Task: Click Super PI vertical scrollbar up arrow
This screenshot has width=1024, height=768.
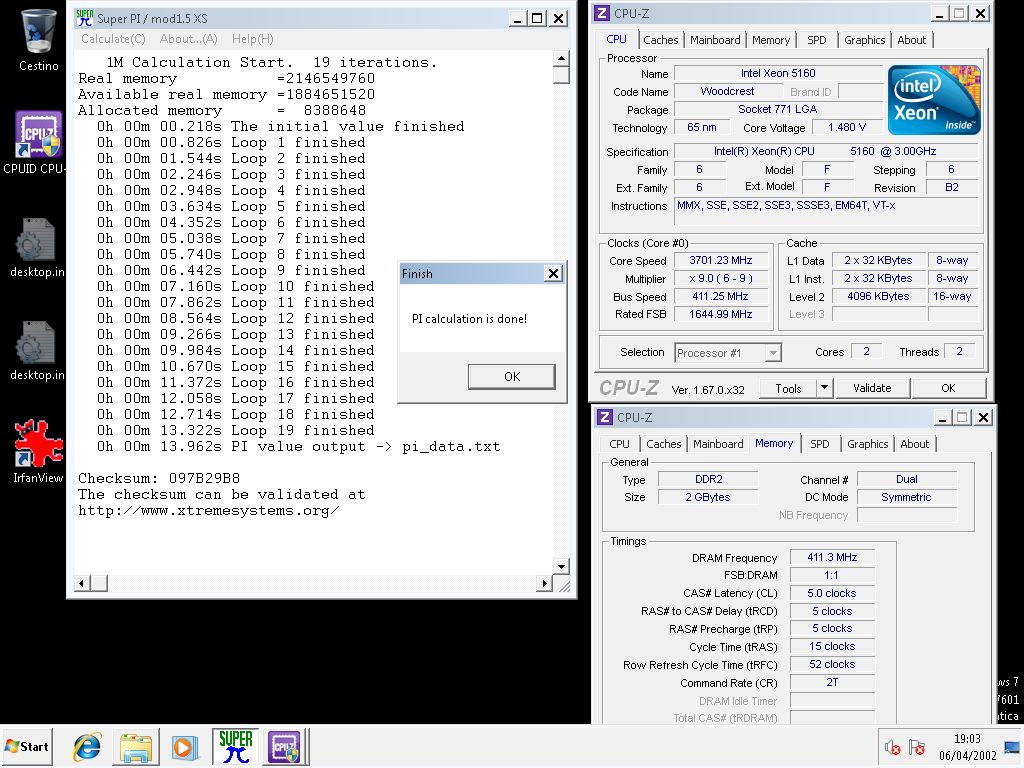Action: tap(561, 59)
